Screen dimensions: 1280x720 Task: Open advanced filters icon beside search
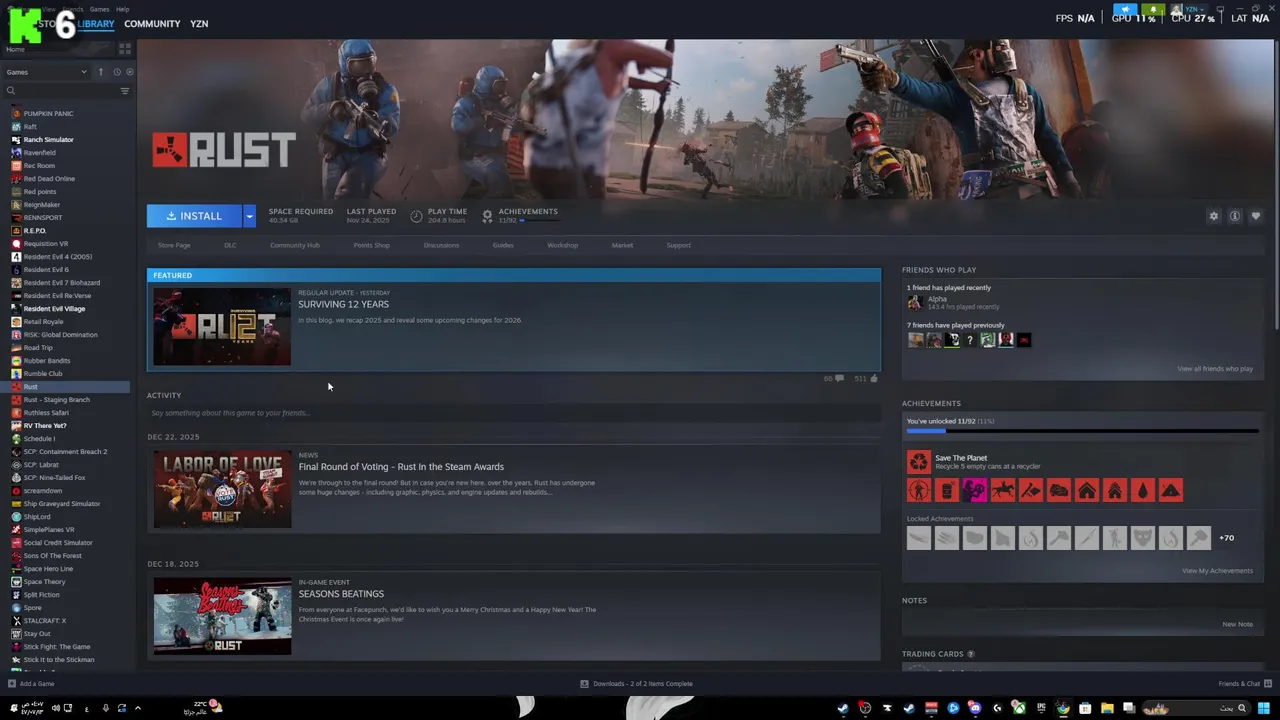tap(125, 91)
